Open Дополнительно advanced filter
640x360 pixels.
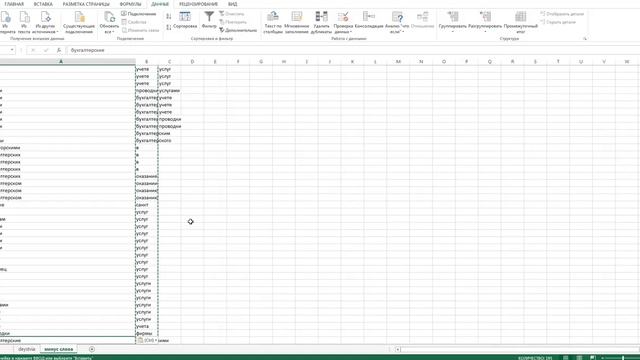point(238,30)
